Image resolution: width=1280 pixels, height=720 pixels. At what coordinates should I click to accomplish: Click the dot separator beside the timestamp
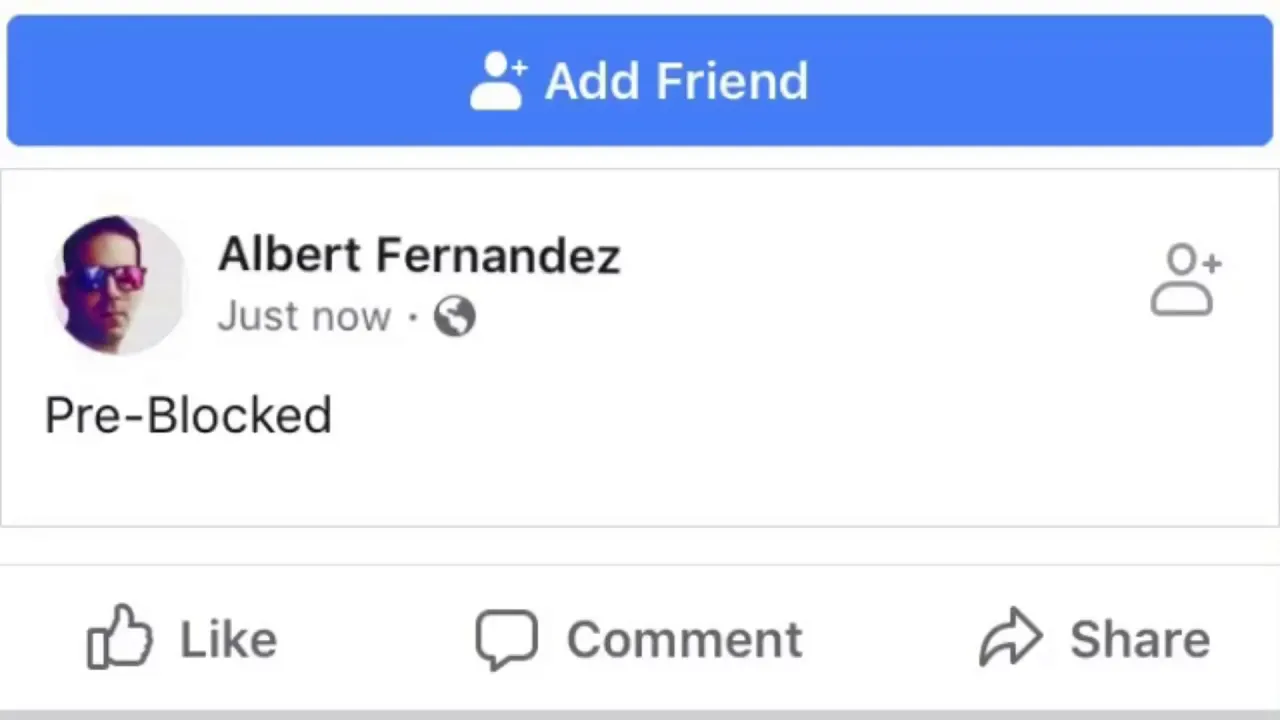[412, 318]
